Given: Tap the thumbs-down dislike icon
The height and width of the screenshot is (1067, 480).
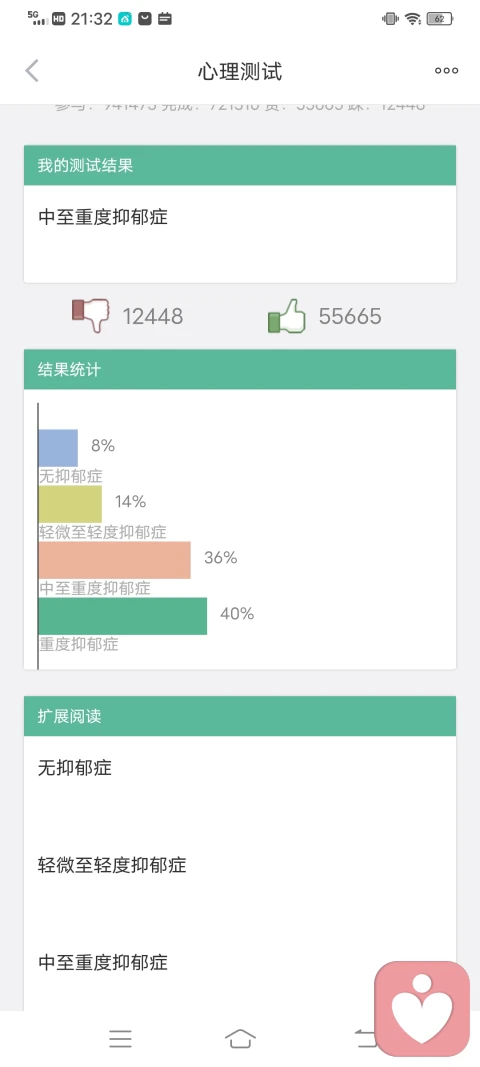Looking at the screenshot, I should coord(91,316).
